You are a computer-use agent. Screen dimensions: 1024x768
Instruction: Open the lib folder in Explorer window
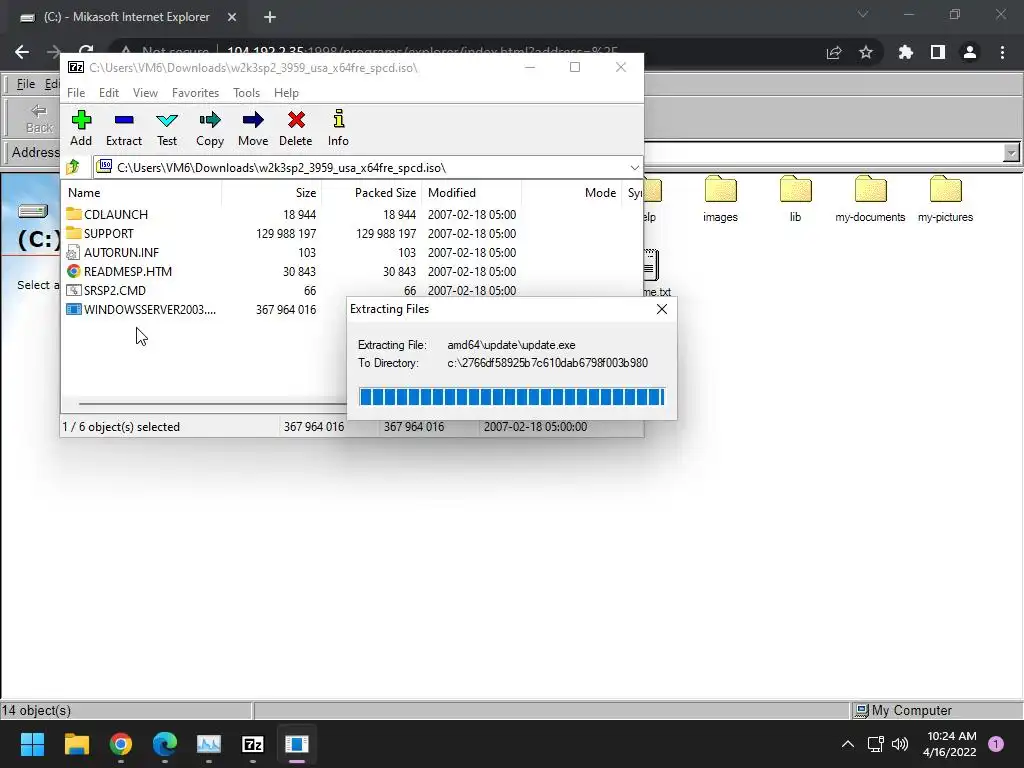795,199
